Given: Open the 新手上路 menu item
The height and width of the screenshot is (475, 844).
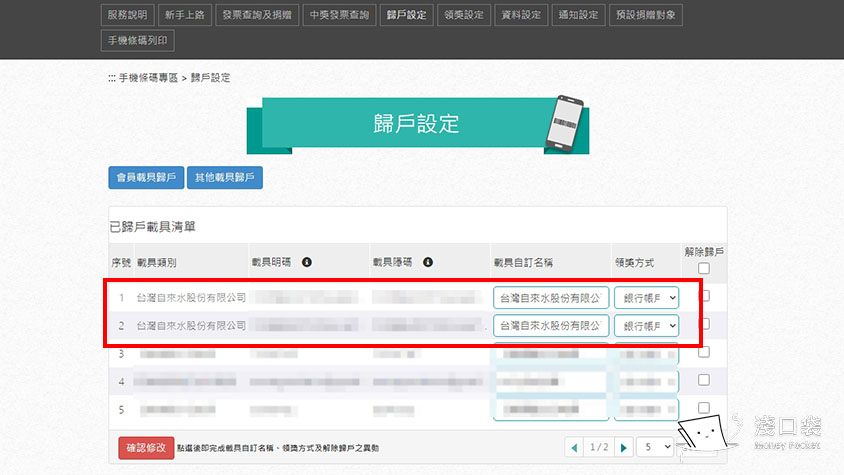Looking at the screenshot, I should [x=185, y=15].
